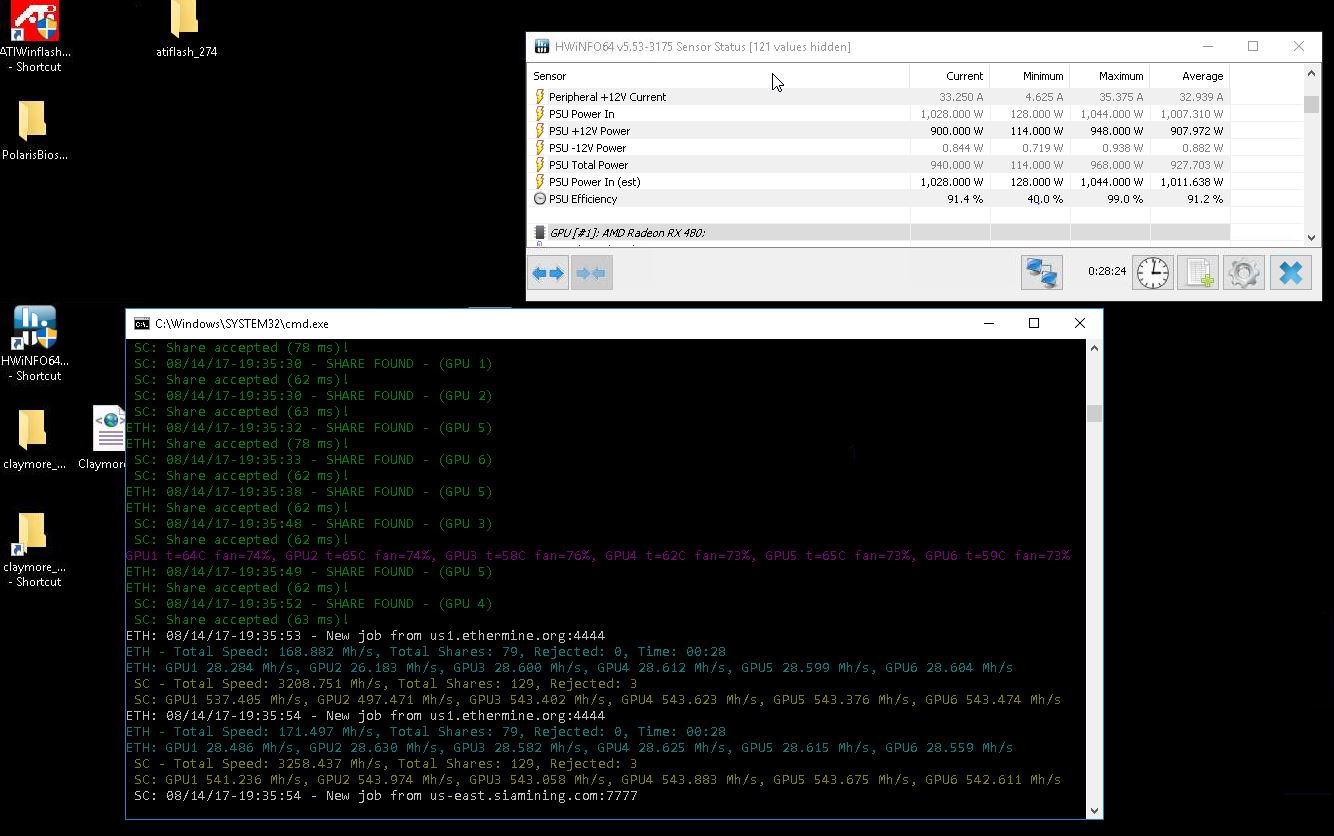The height and width of the screenshot is (836, 1334).
Task: Click lightning icon of Peripheral +12V Current
Action: tap(540, 97)
